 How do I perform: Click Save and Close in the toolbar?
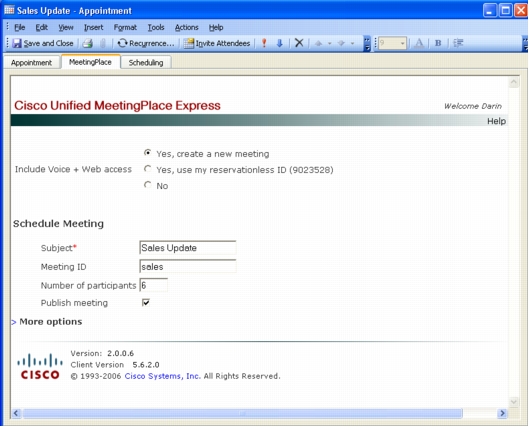[x=43, y=43]
